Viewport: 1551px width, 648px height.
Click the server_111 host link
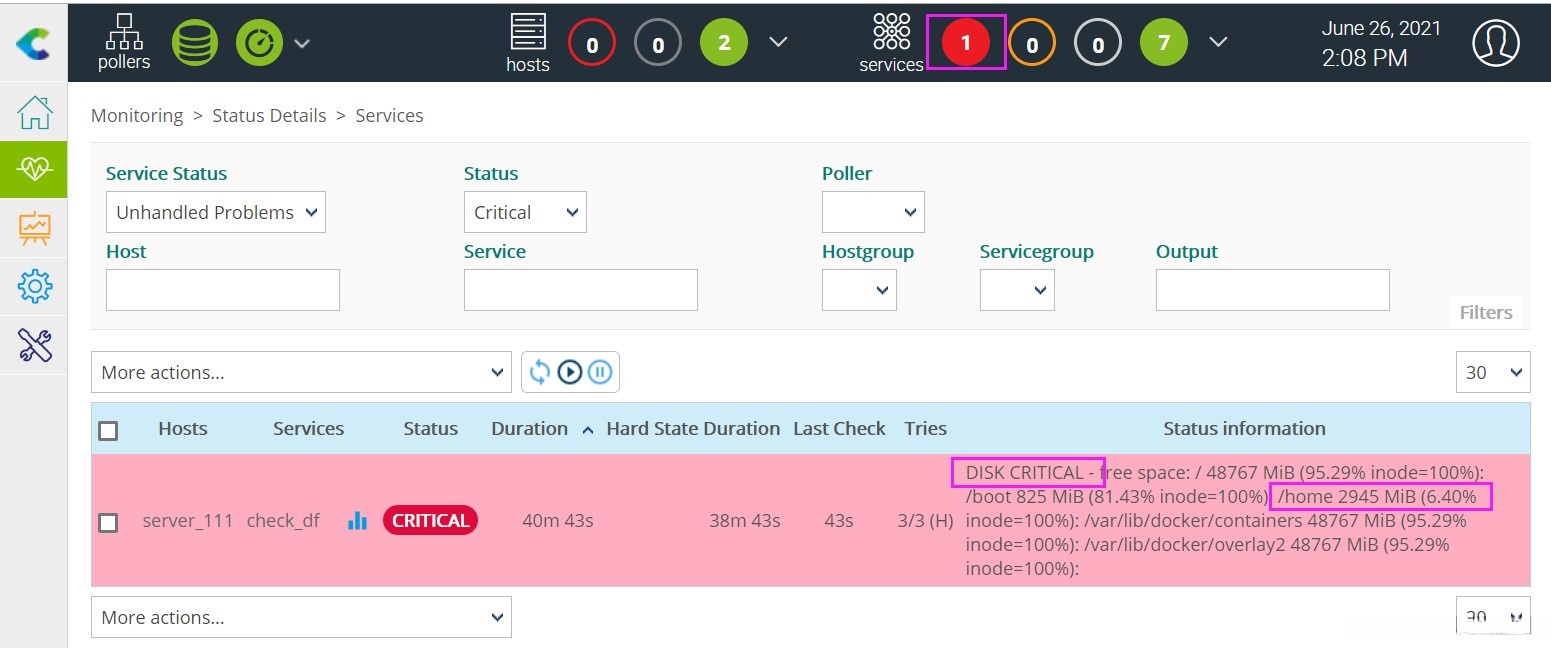point(187,521)
